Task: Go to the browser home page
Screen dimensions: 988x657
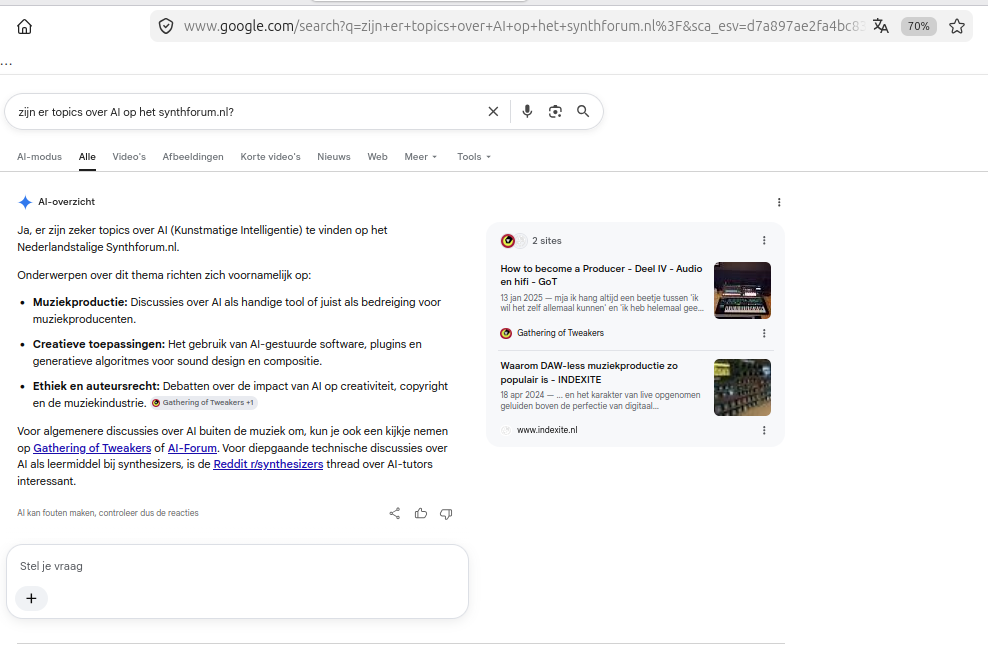Action: 24,26
